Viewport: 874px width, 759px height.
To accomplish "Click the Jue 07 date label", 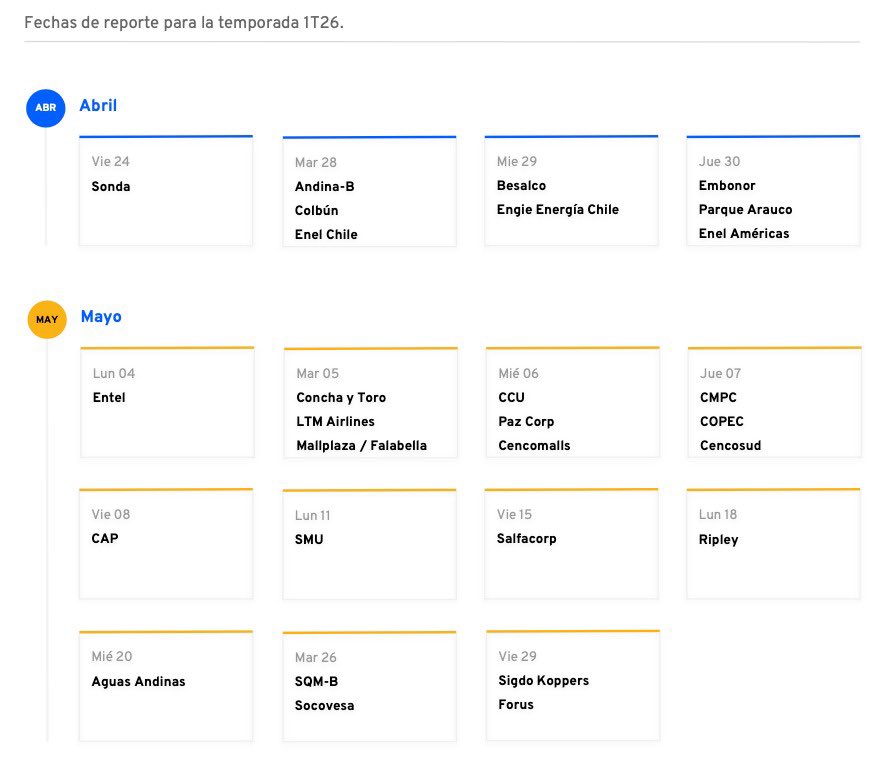I will tap(720, 373).
